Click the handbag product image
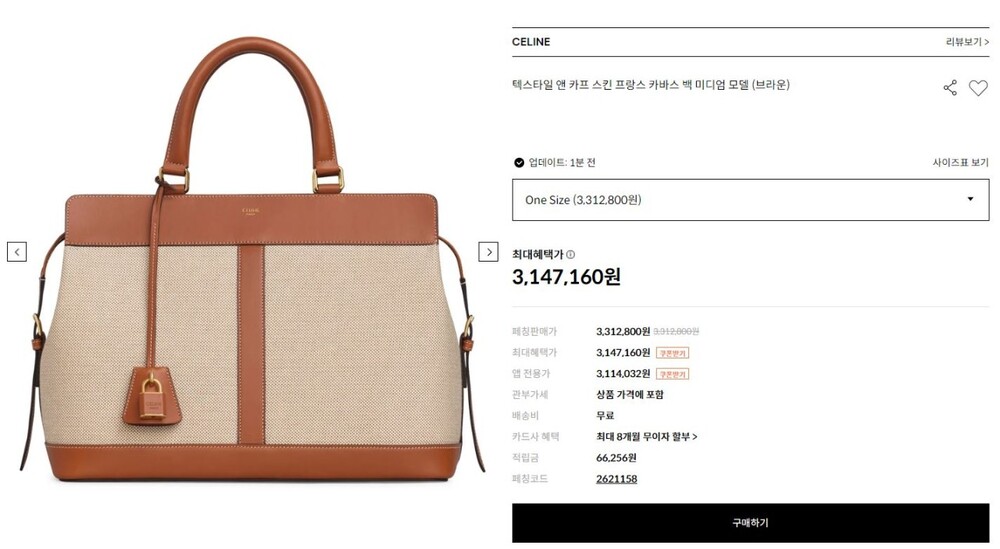Viewport: 1000px width, 549px height. pyautogui.click(x=253, y=258)
